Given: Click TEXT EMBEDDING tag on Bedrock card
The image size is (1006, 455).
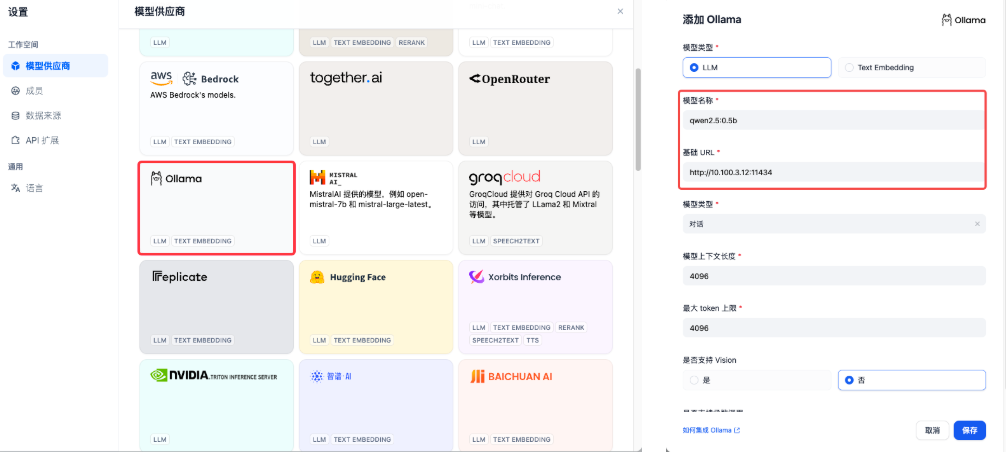Looking at the screenshot, I should click(x=203, y=141).
